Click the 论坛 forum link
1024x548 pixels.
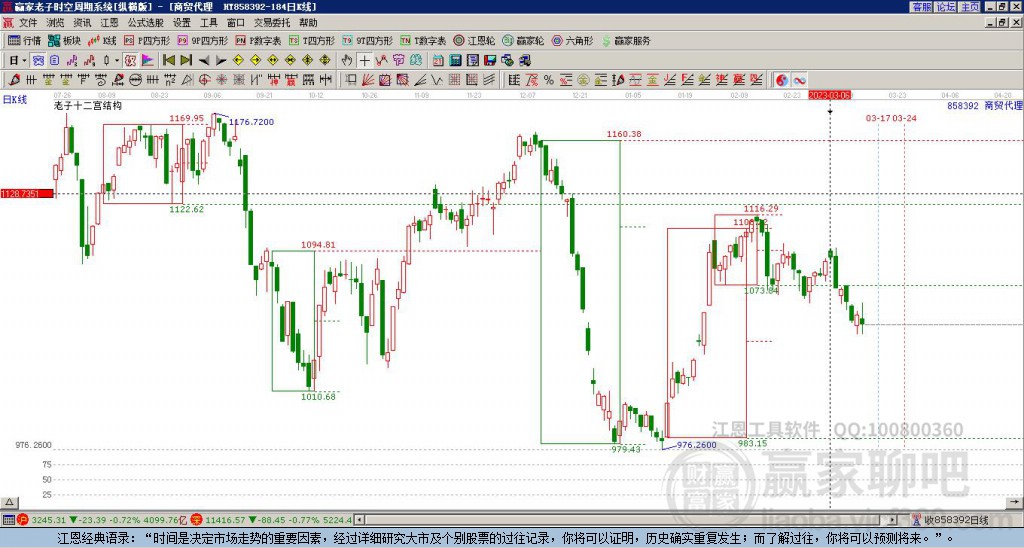(x=946, y=7)
